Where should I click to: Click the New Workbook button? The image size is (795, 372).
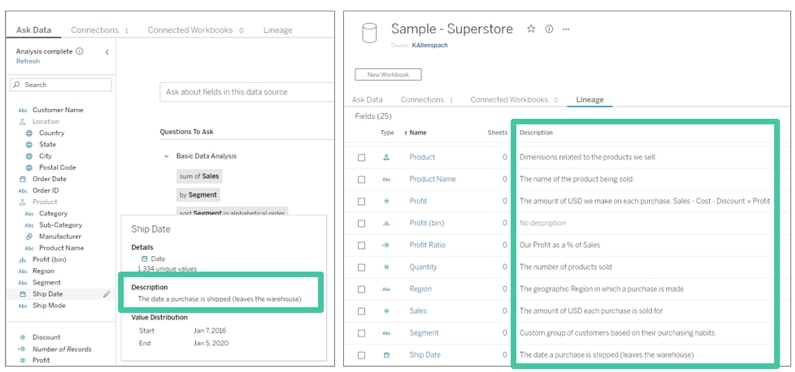388,75
